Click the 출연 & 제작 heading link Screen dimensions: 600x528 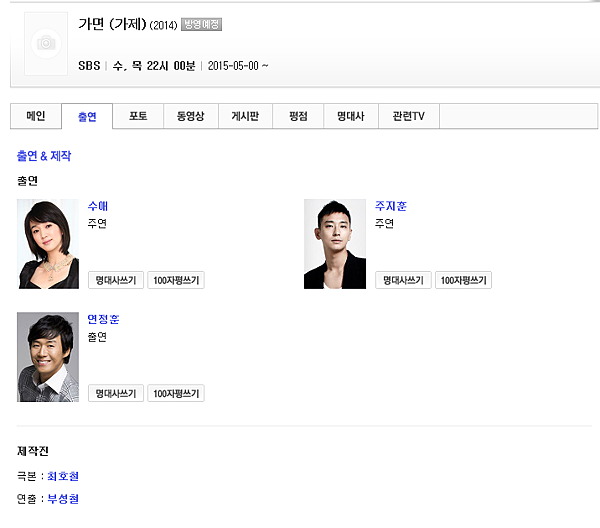[44, 156]
